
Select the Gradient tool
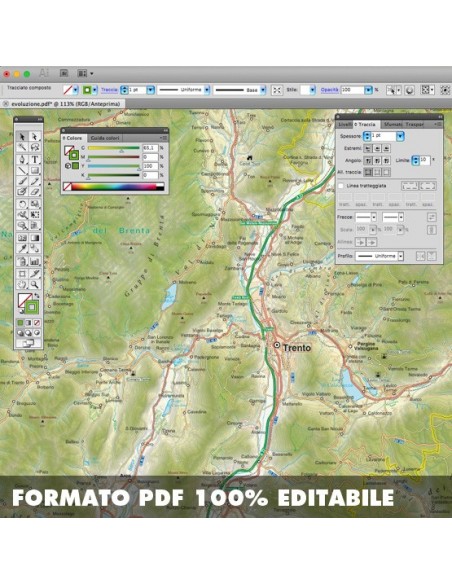[x=35, y=238]
